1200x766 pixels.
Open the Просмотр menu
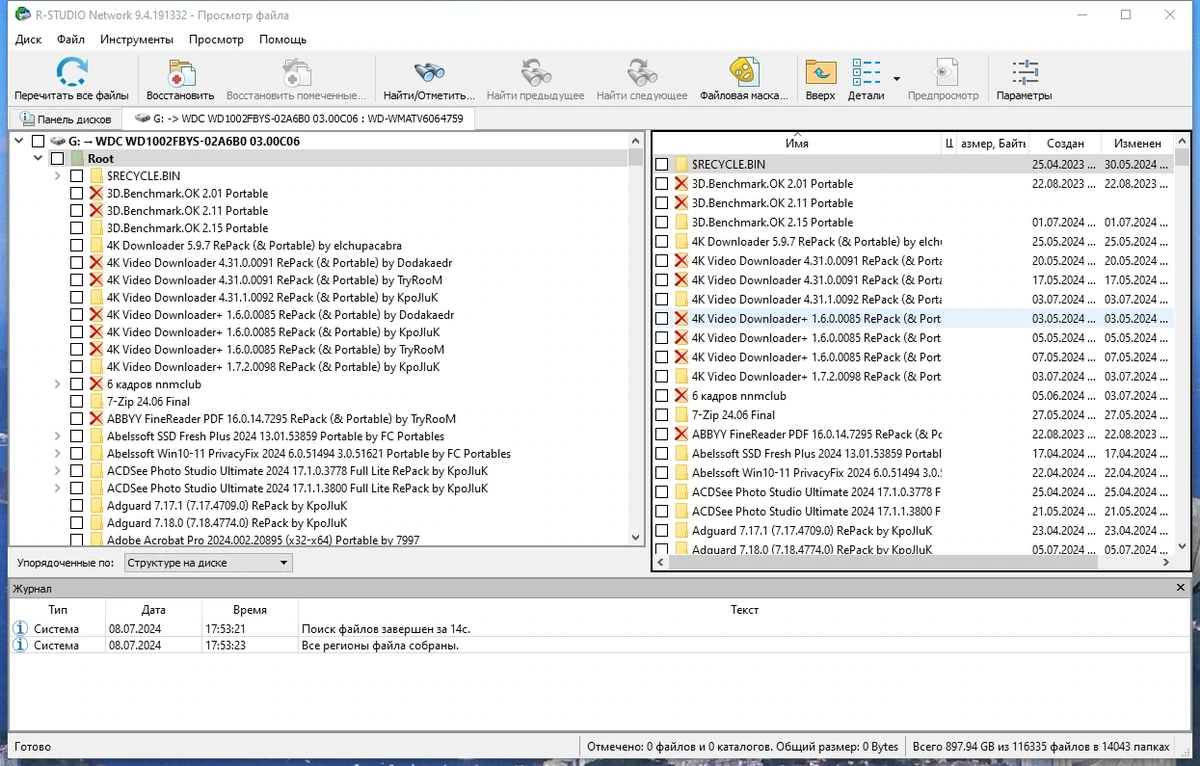pos(216,39)
